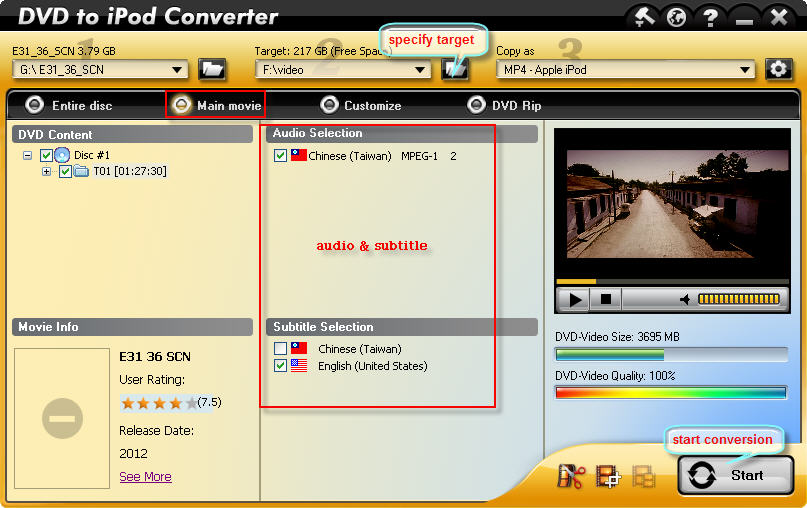Image resolution: width=807 pixels, height=508 pixels.
Task: Select the Disc #1 tree label
Action: (92, 155)
